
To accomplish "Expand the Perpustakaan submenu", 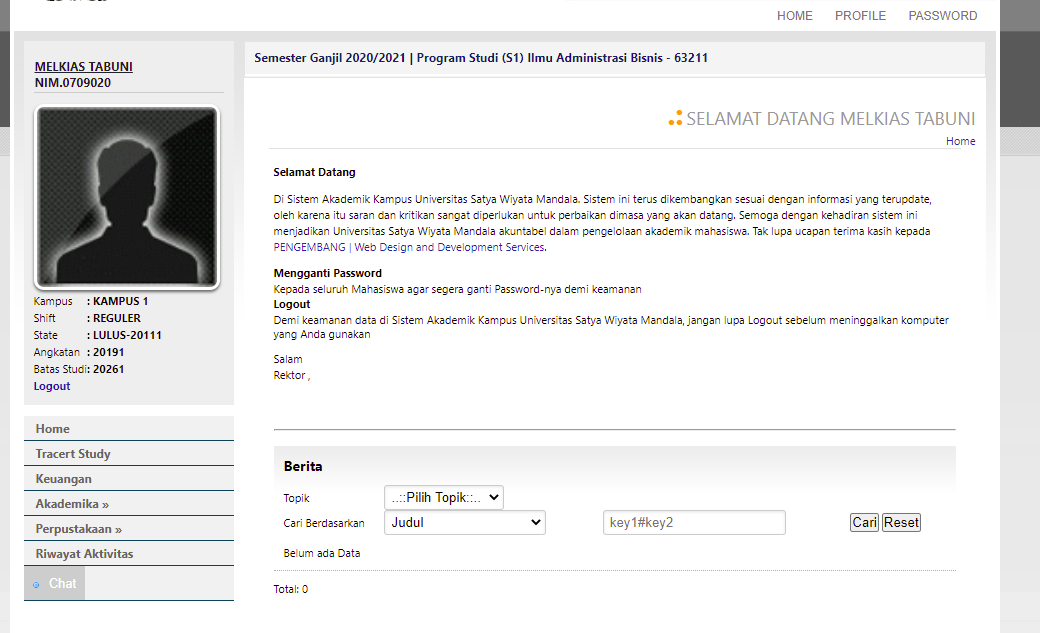I will tap(78, 529).
